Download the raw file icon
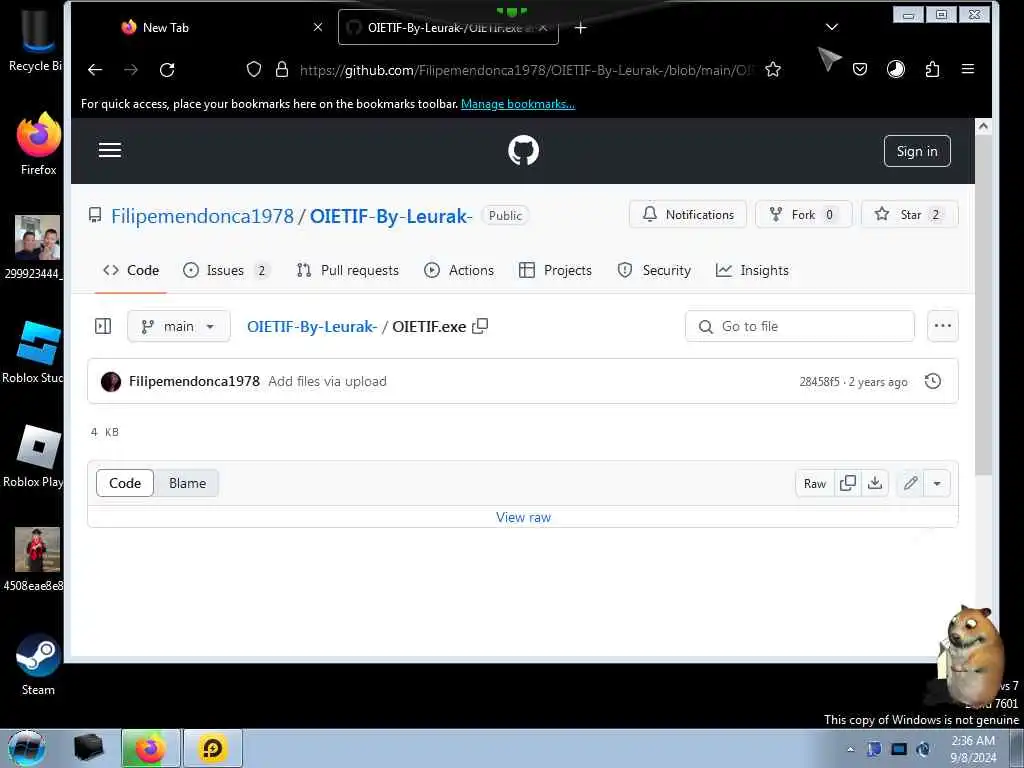This screenshot has width=1024, height=768. [x=875, y=483]
